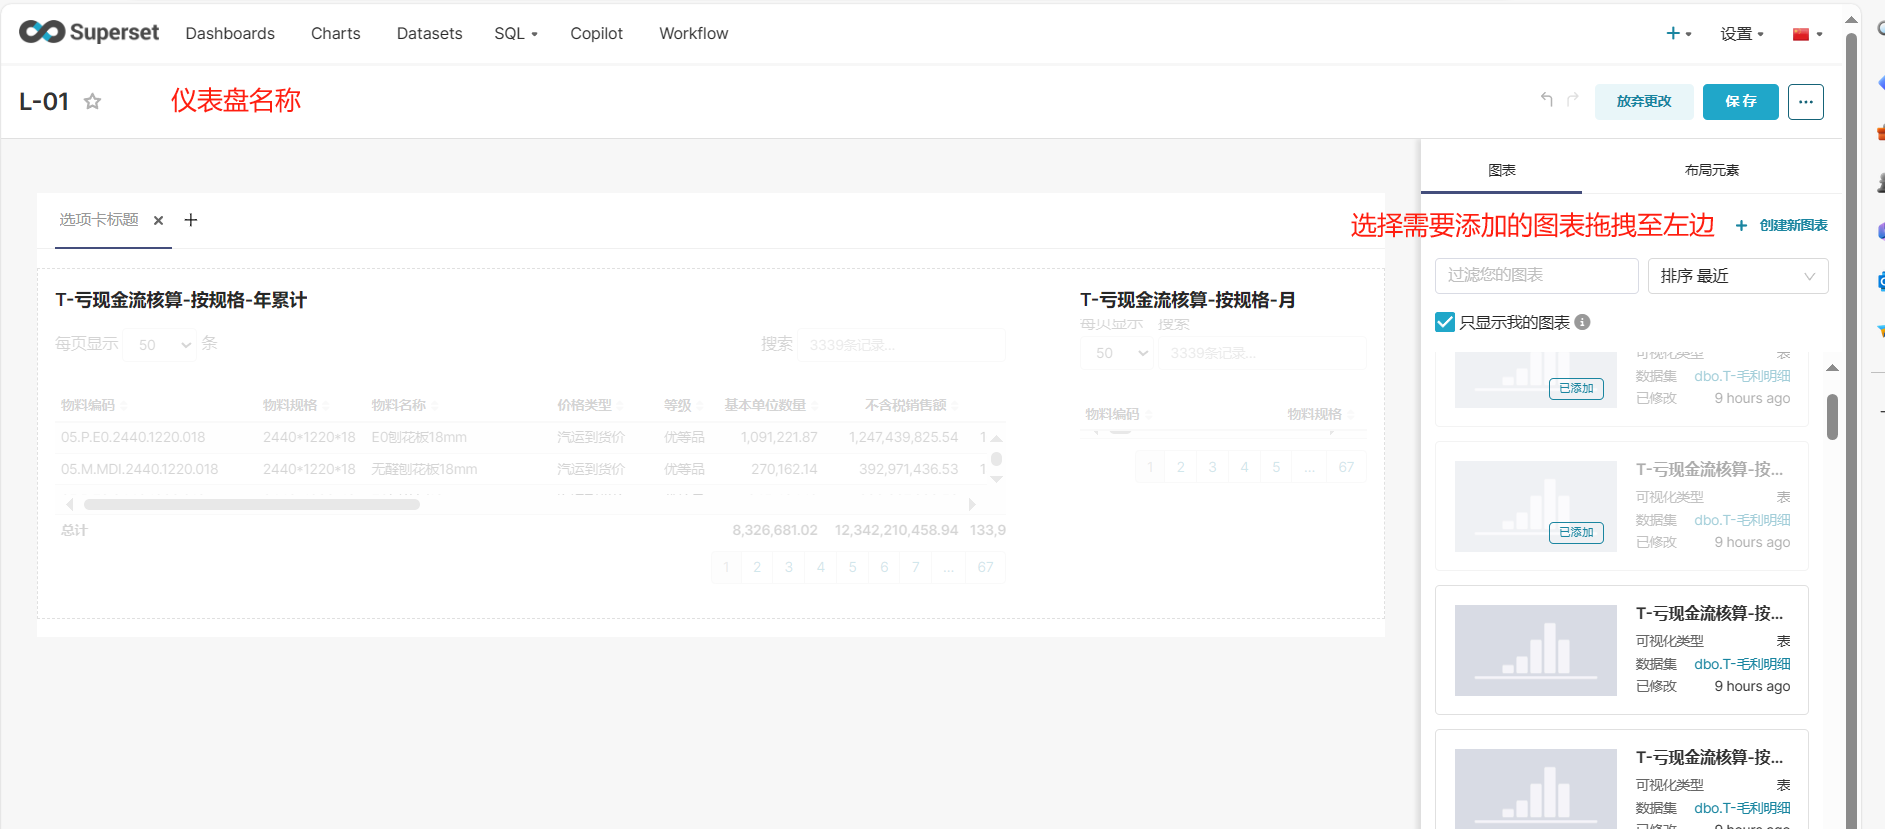Click info icon next to 只显示我的图表

(1582, 322)
